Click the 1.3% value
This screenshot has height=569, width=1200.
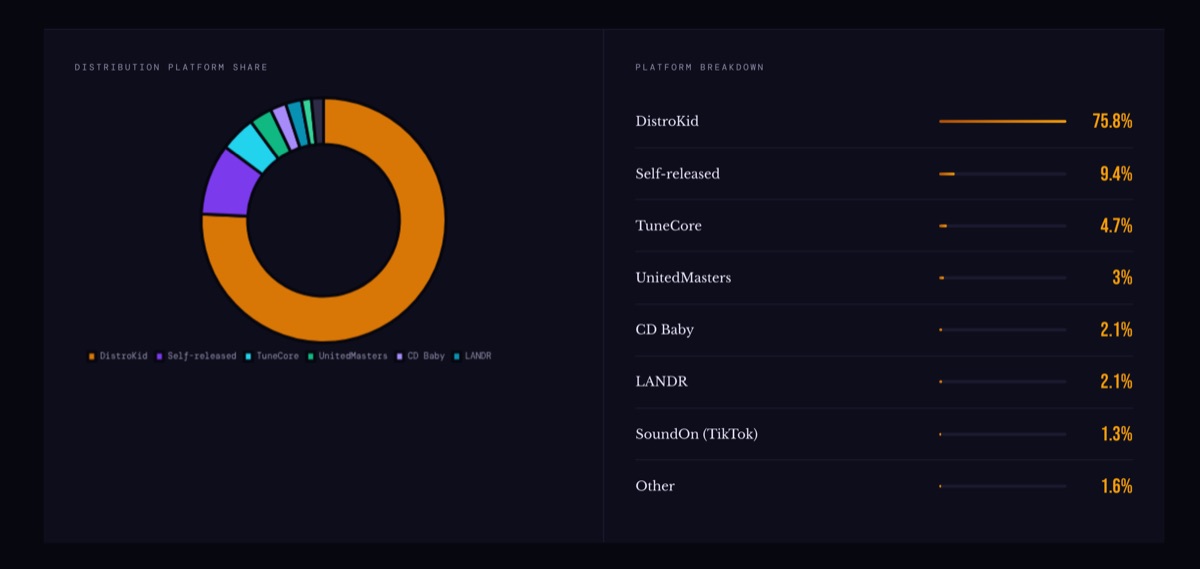(1116, 433)
